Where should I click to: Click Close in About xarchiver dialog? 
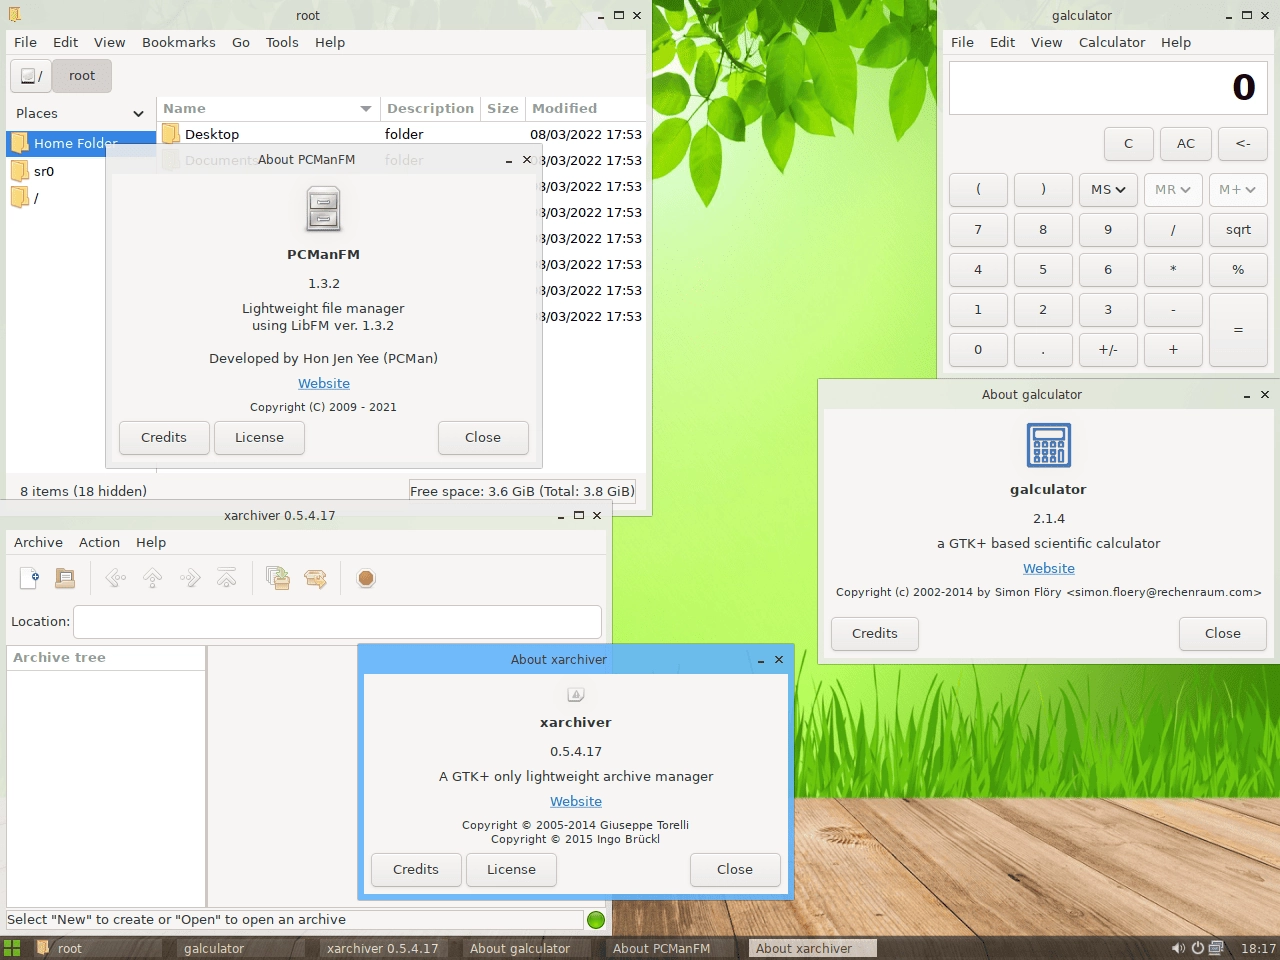point(735,870)
